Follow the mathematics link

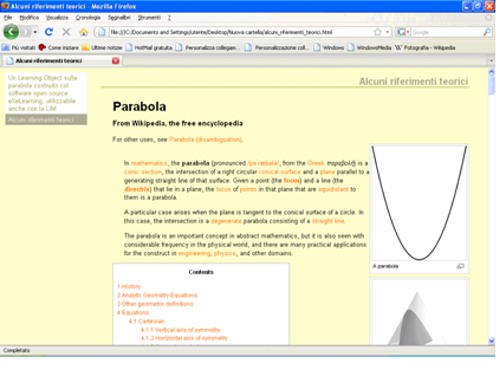[x=149, y=163]
